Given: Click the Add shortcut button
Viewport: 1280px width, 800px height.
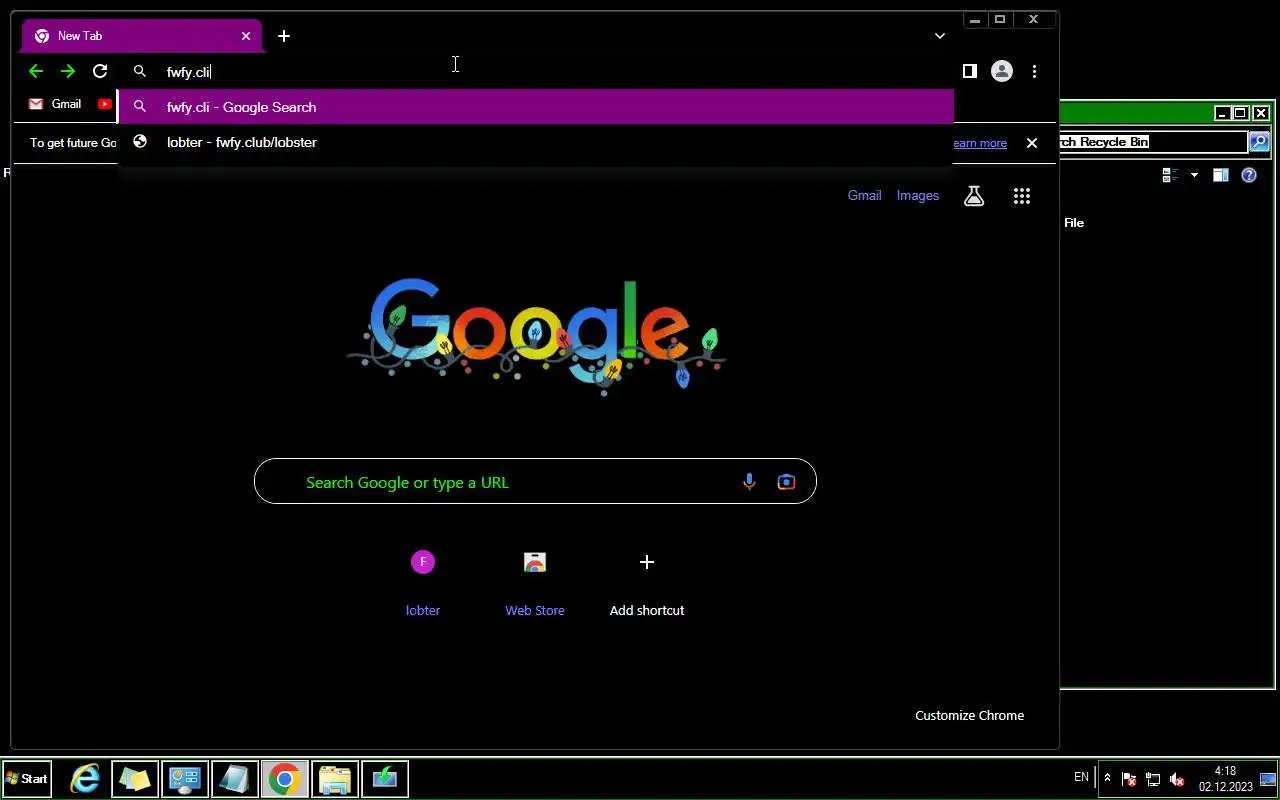Looking at the screenshot, I should (647, 582).
